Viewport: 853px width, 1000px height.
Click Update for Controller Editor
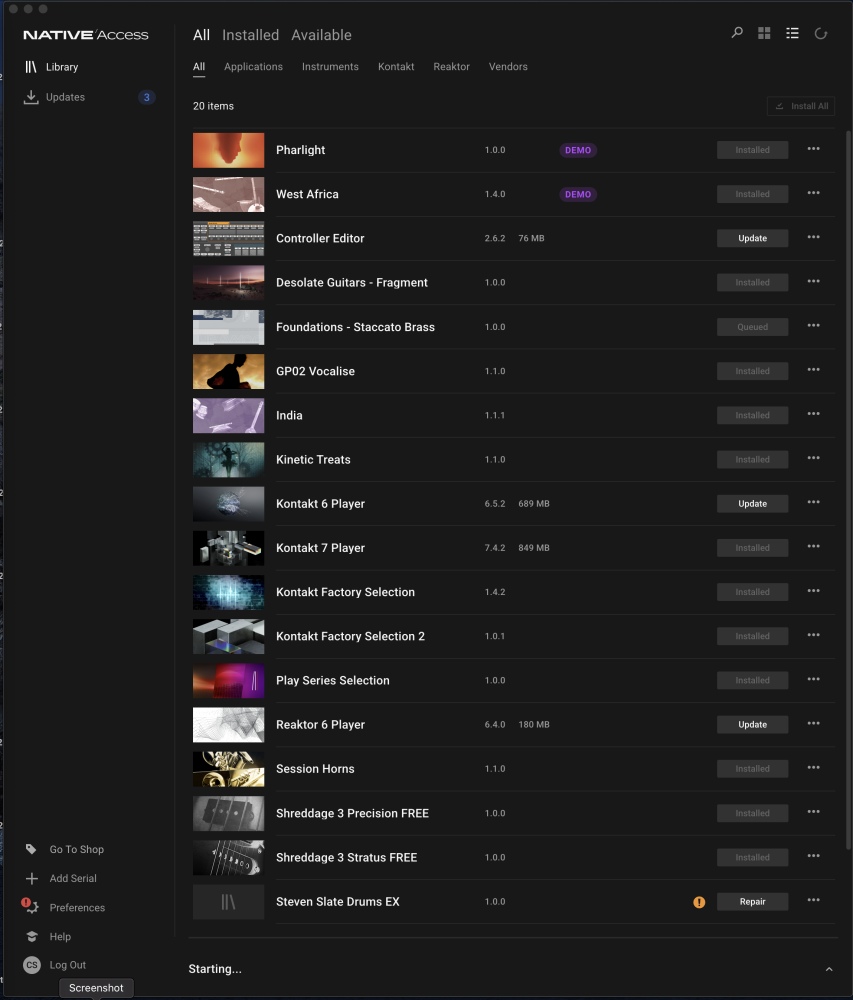tap(752, 239)
